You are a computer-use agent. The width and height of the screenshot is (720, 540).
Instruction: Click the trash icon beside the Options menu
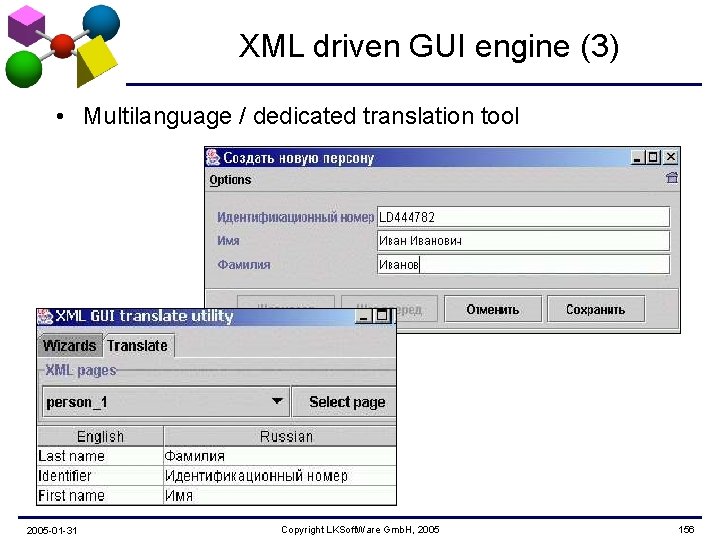tap(671, 178)
